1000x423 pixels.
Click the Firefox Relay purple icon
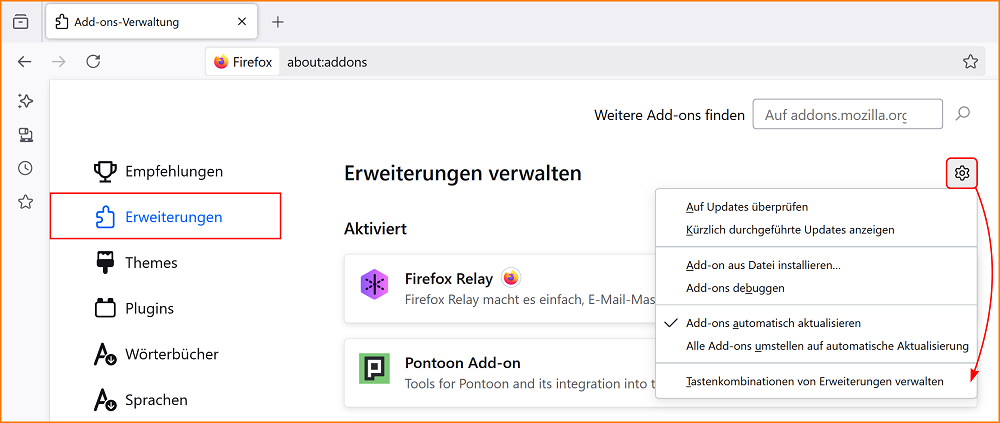pyautogui.click(x=374, y=285)
